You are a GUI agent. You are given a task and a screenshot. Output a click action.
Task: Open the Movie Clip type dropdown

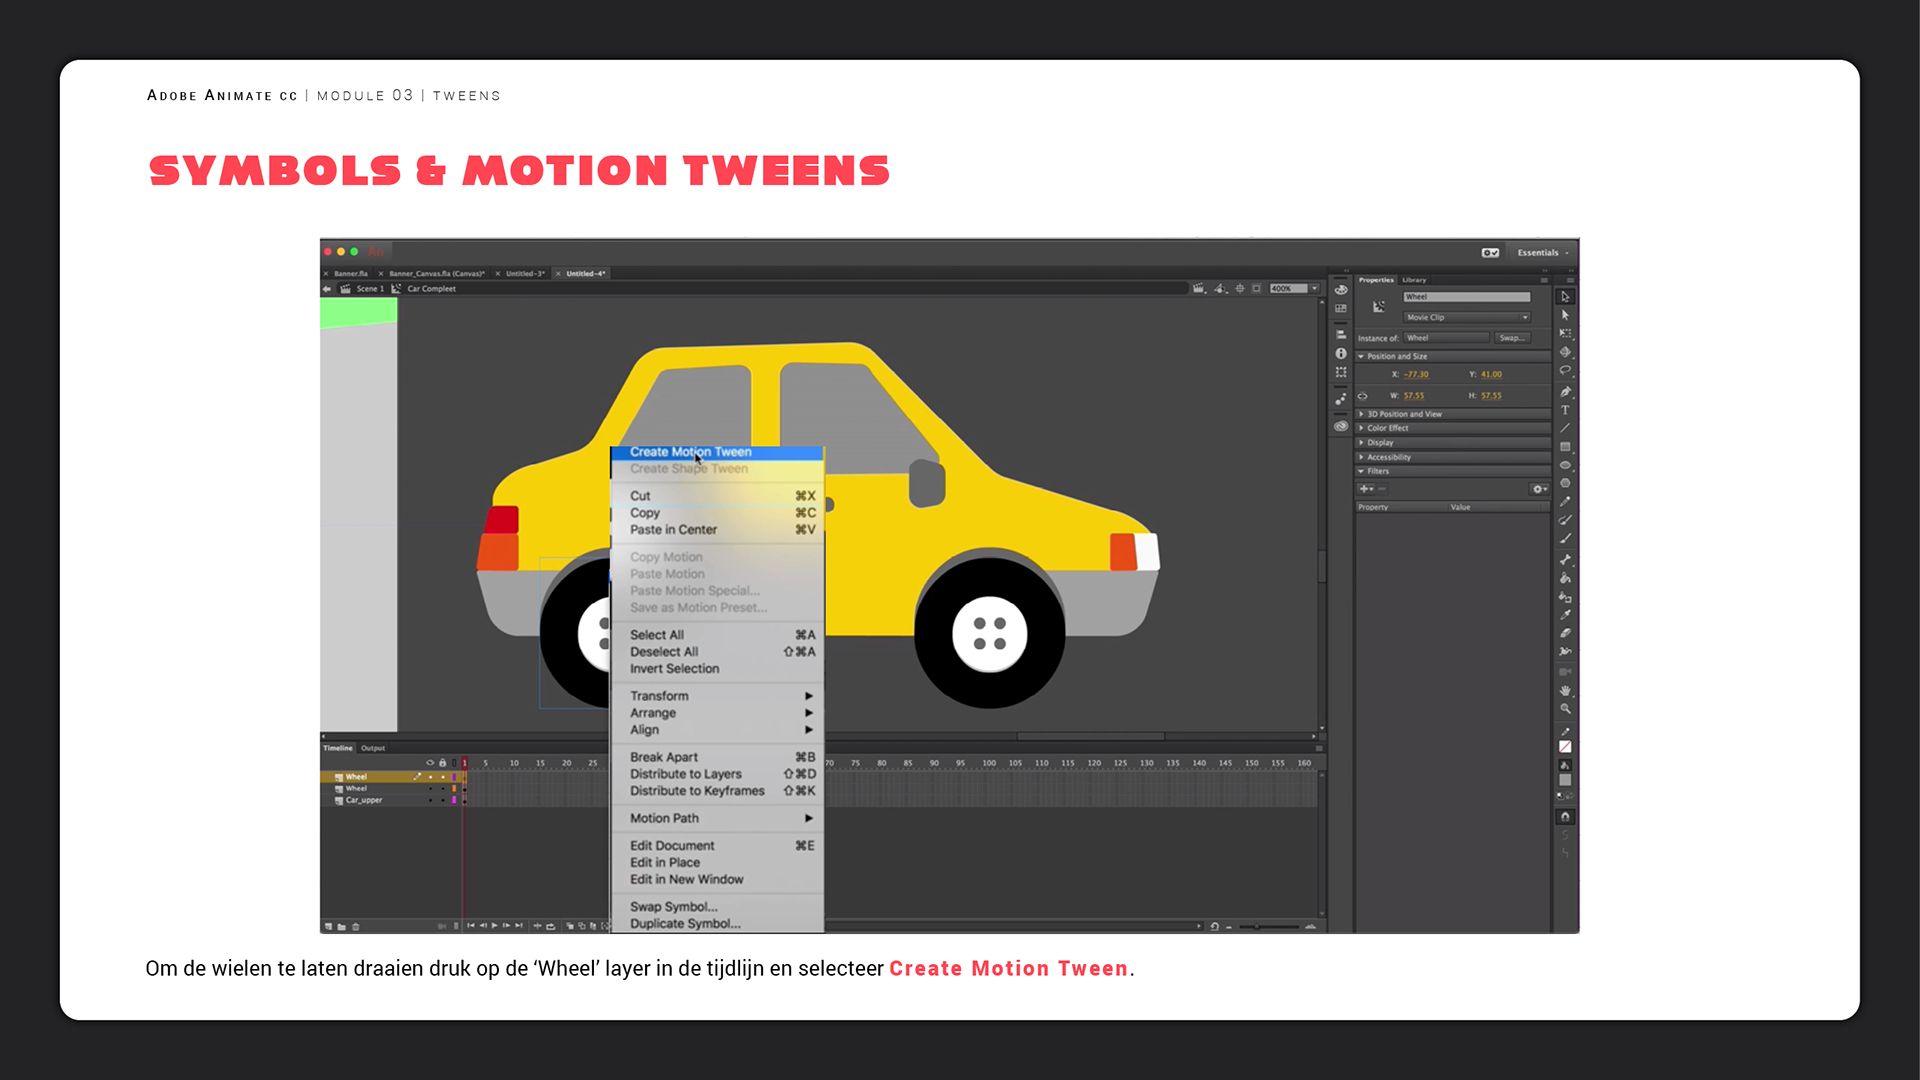[x=1467, y=317]
